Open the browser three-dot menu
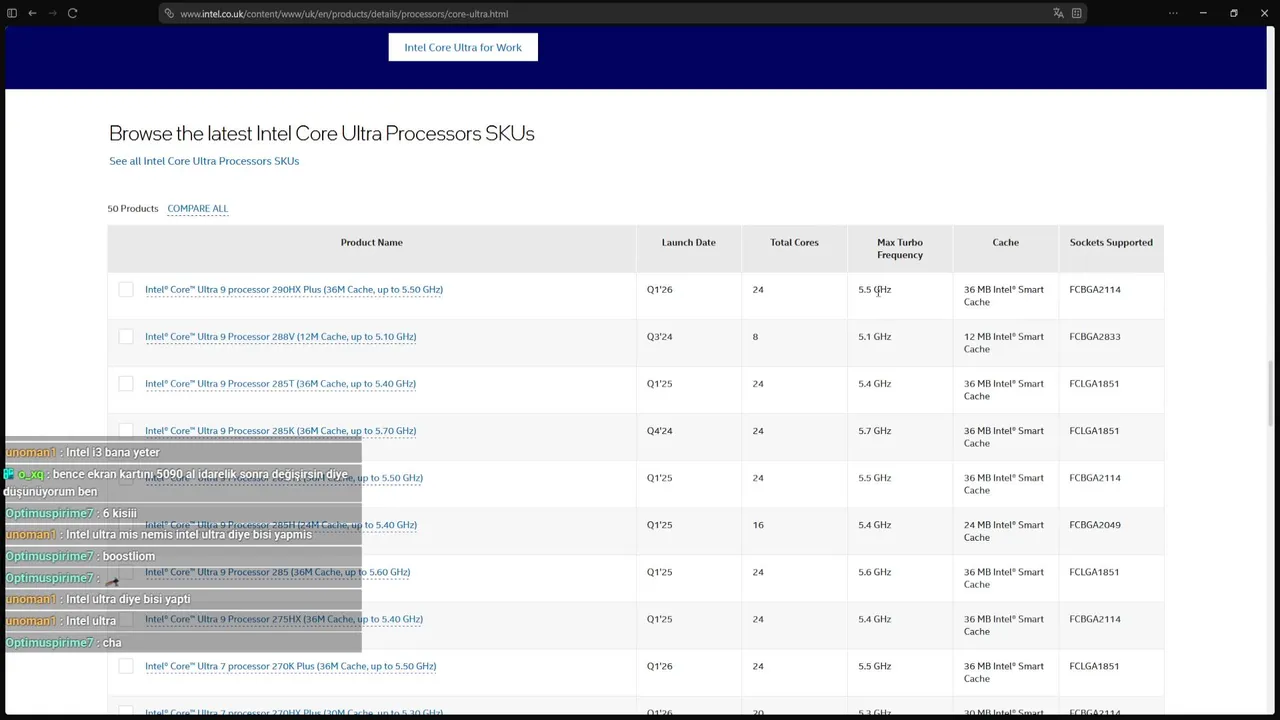Viewport: 1280px width, 720px height. pos(1173,13)
